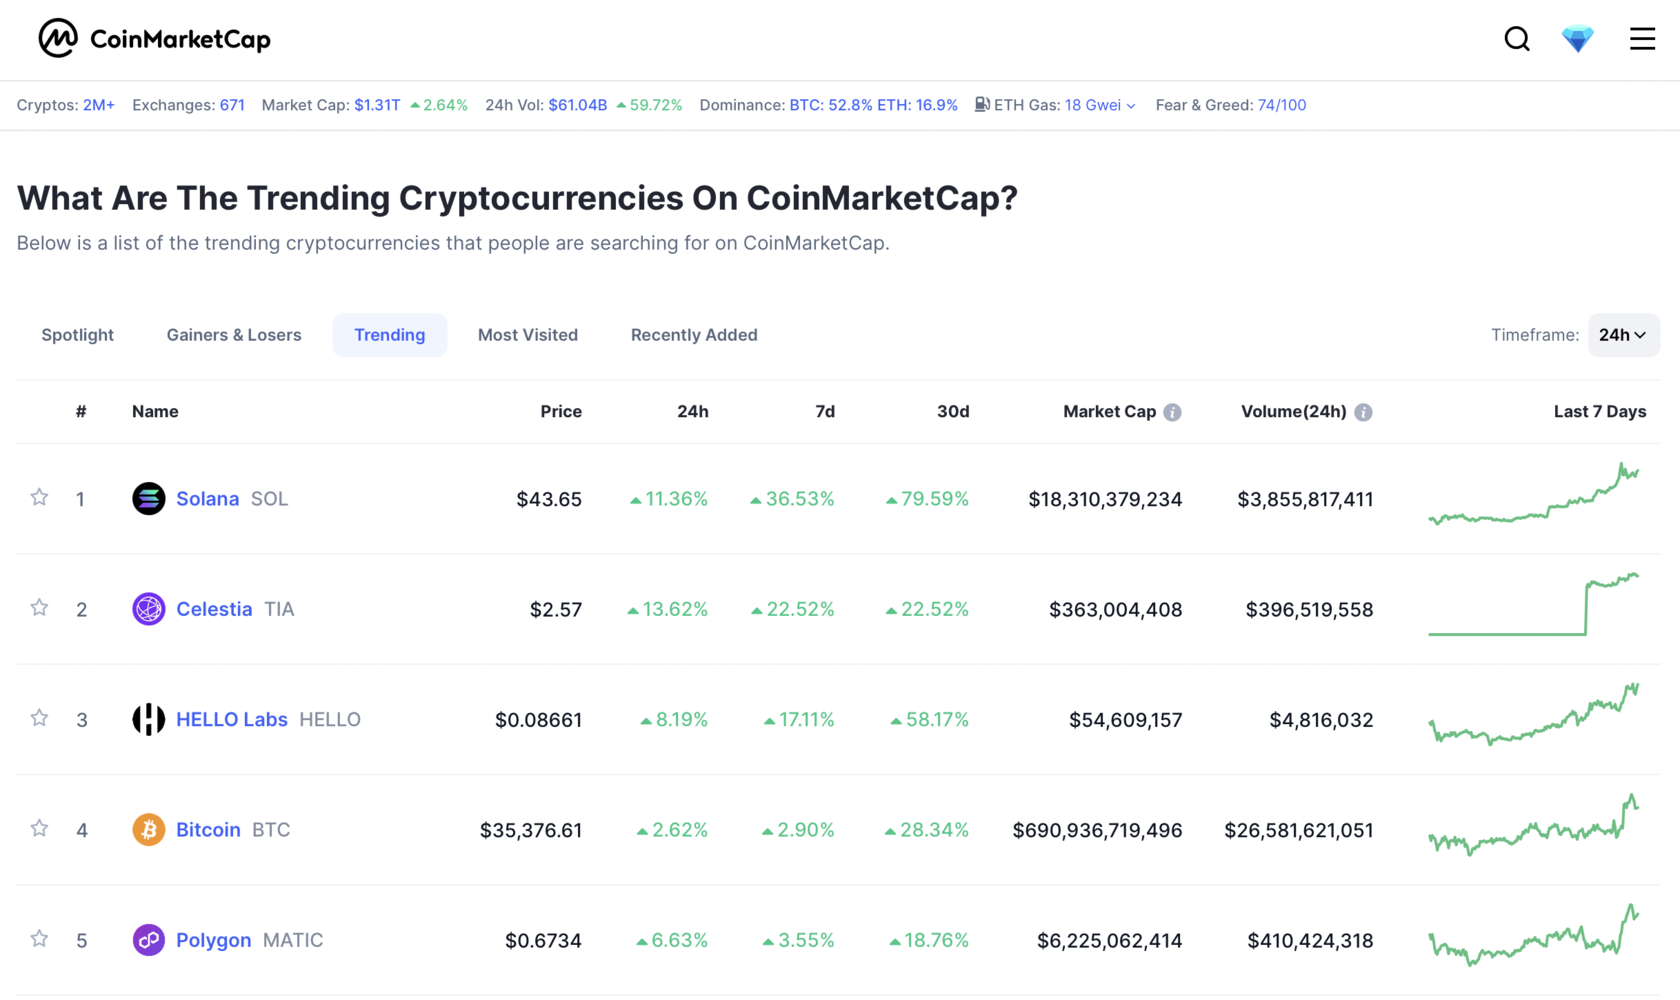Open the hamburger menu icon

tap(1641, 38)
